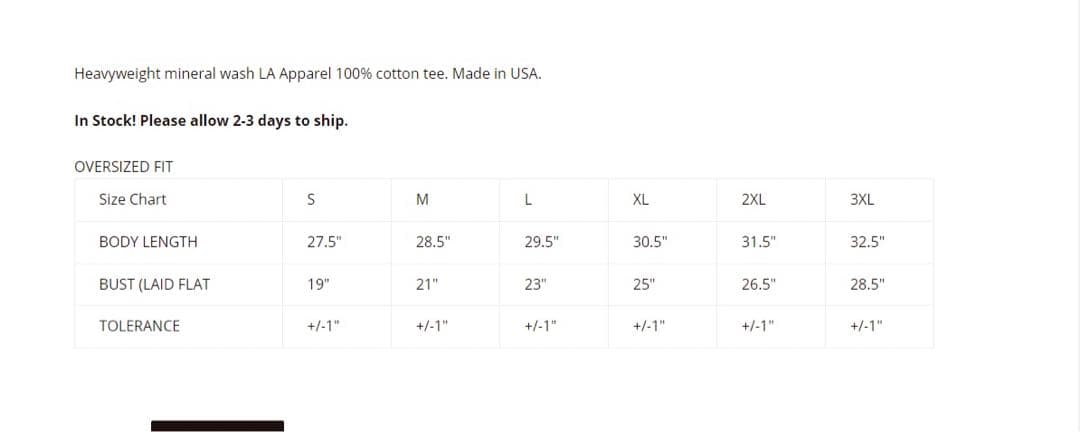
Task: Choose the XL size column header
Action: (641, 199)
